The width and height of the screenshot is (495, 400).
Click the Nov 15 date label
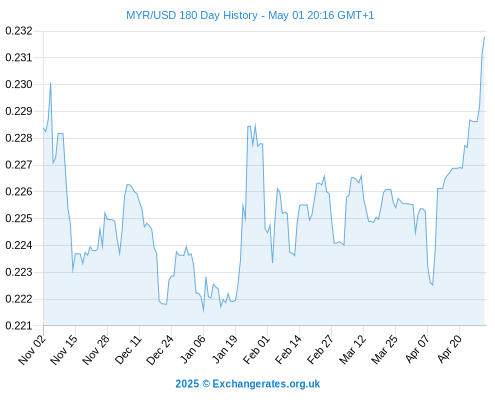[x=64, y=350]
